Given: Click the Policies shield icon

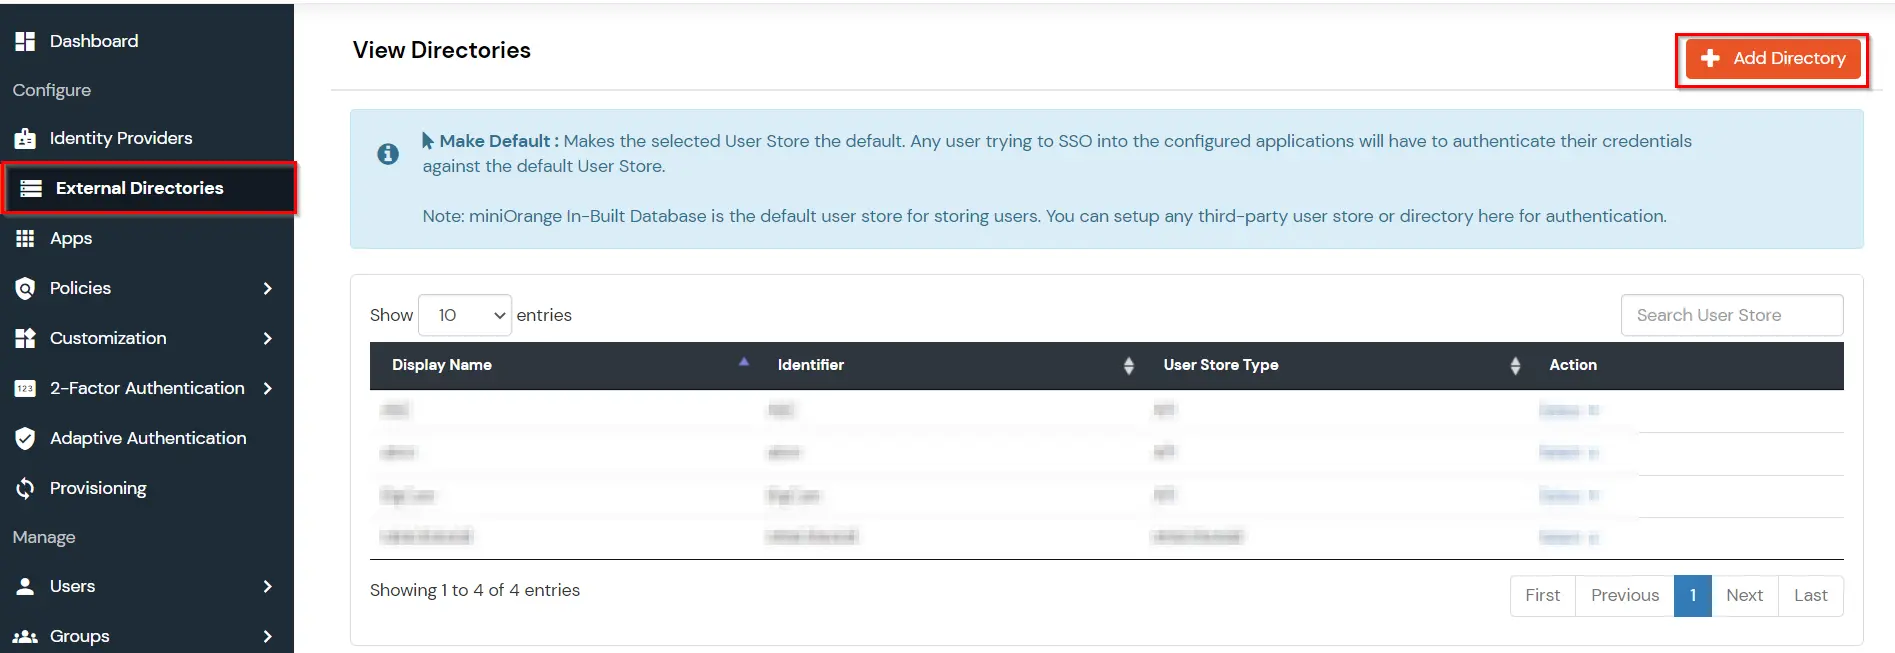Looking at the screenshot, I should tap(25, 288).
